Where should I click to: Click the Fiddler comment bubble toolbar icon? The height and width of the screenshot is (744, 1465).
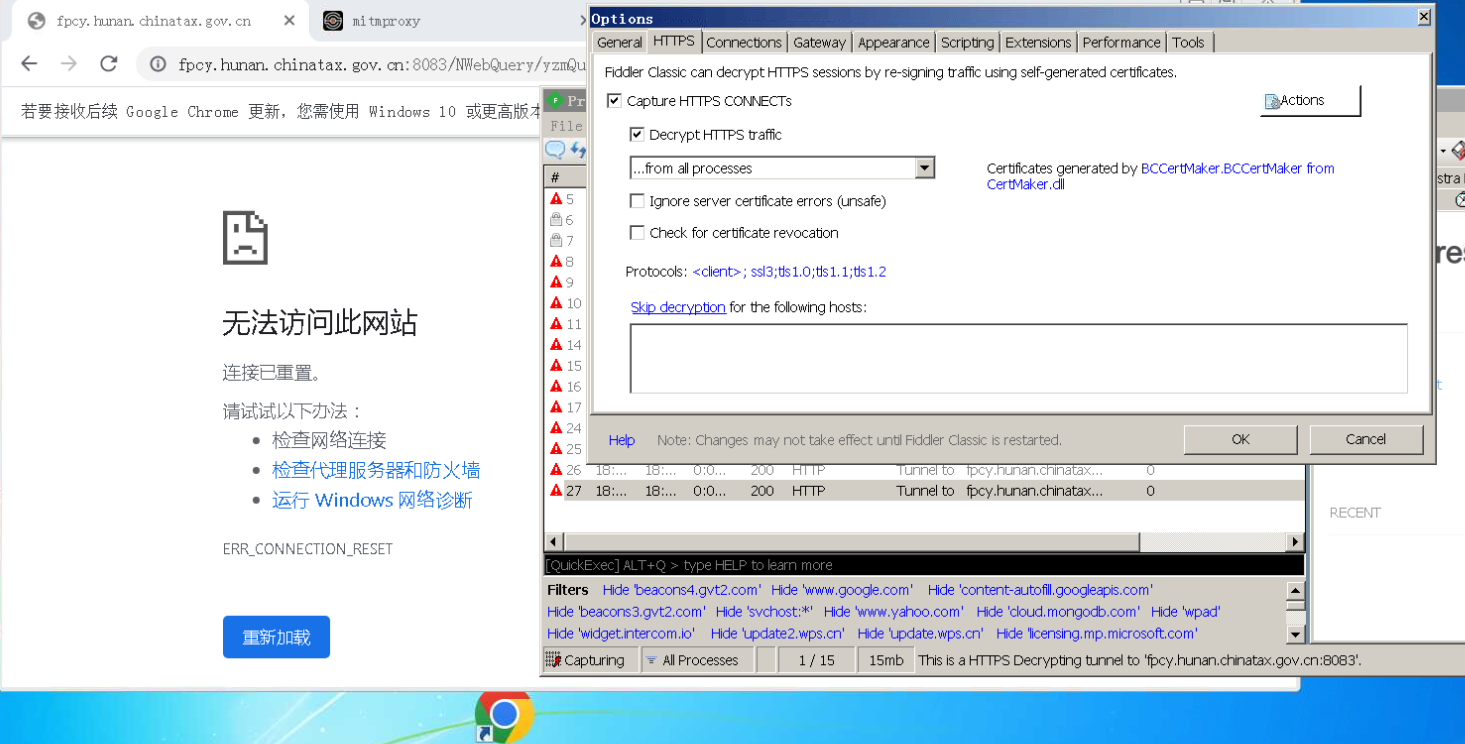coord(555,150)
